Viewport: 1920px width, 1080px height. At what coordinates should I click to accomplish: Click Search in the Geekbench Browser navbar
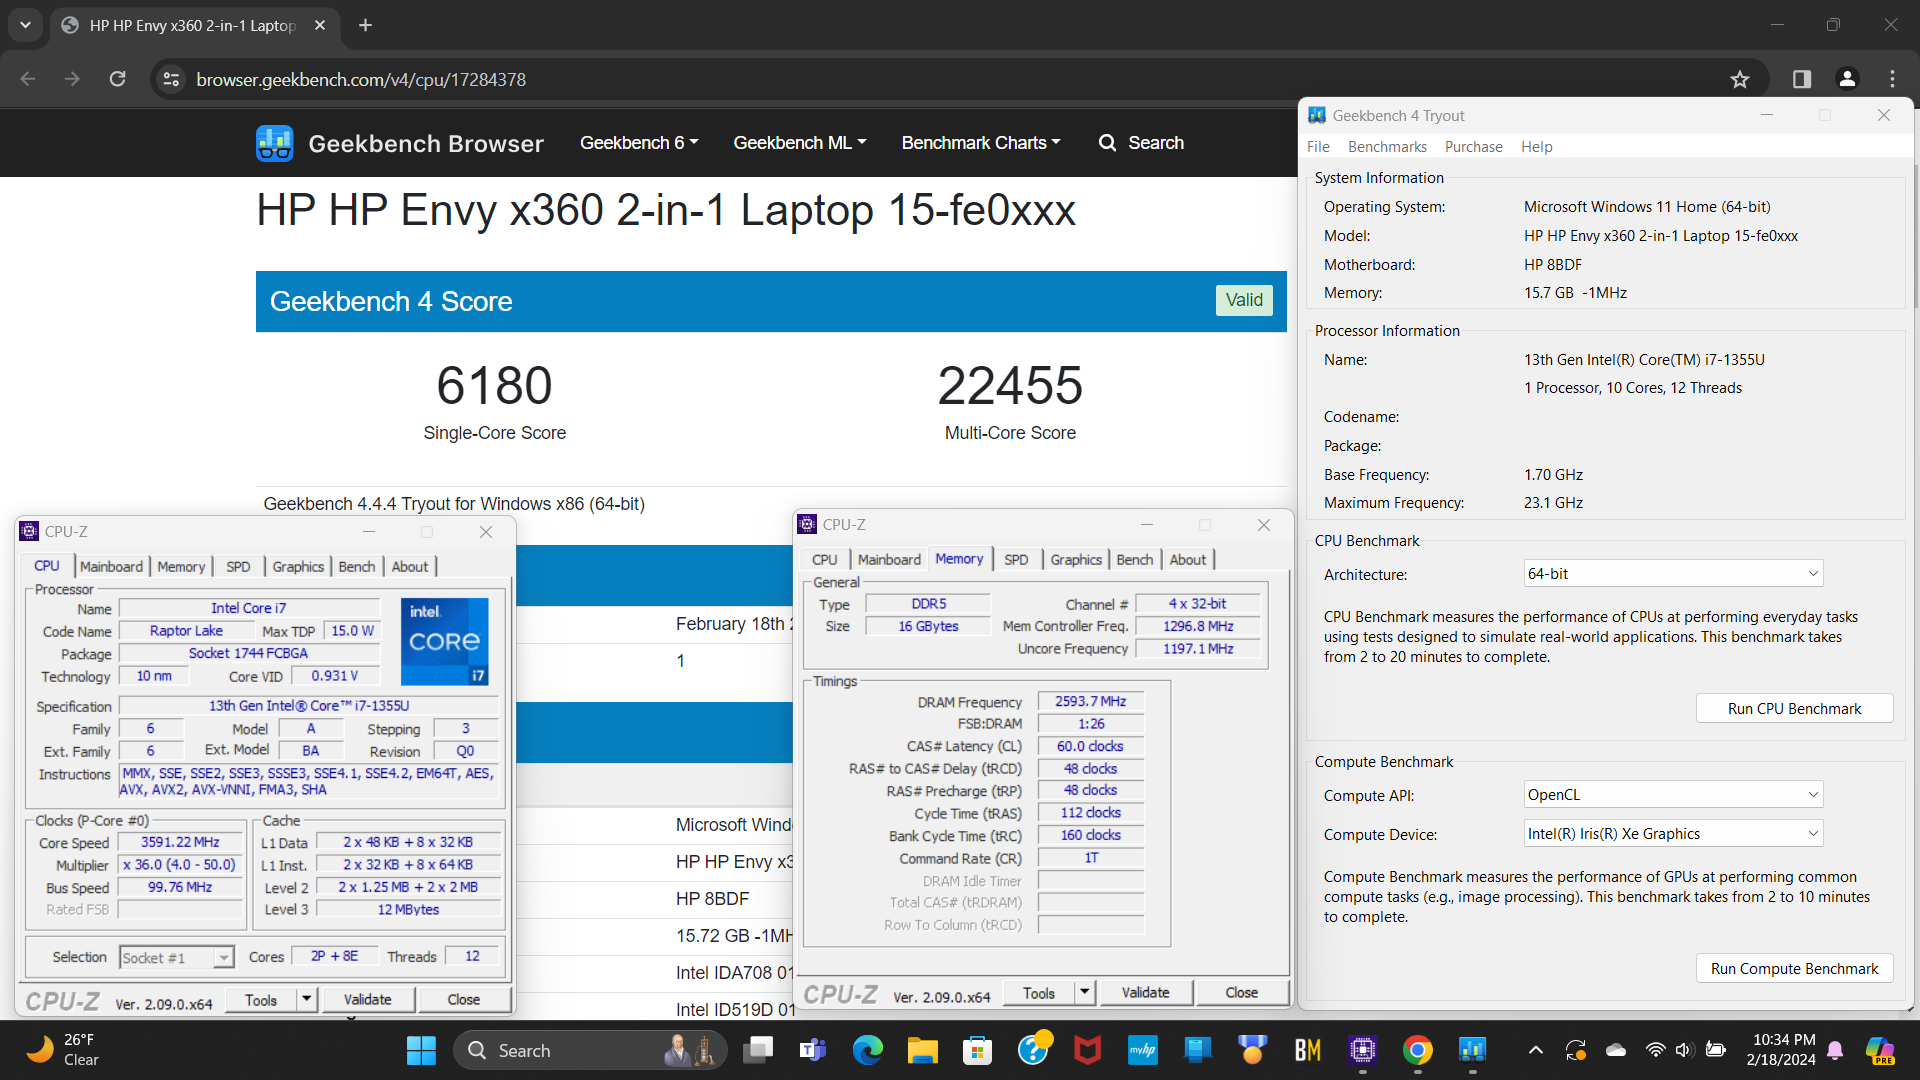click(x=1141, y=143)
